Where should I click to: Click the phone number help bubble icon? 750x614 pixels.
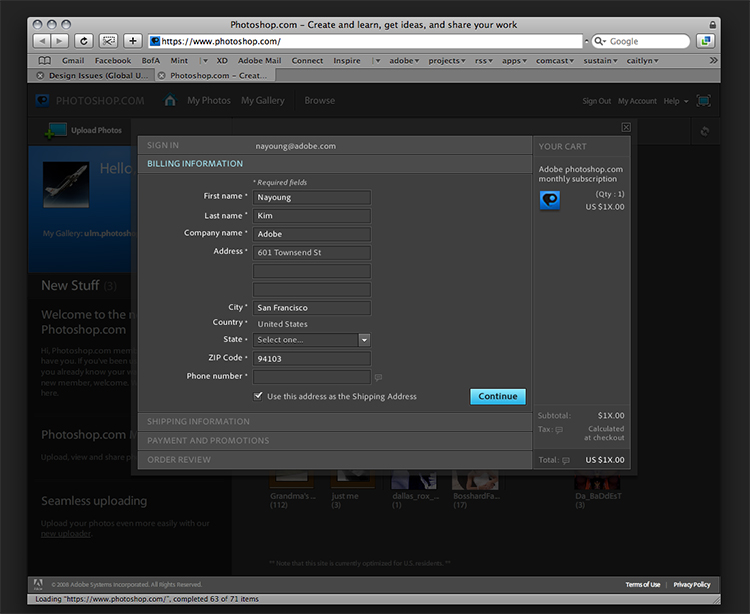378,377
